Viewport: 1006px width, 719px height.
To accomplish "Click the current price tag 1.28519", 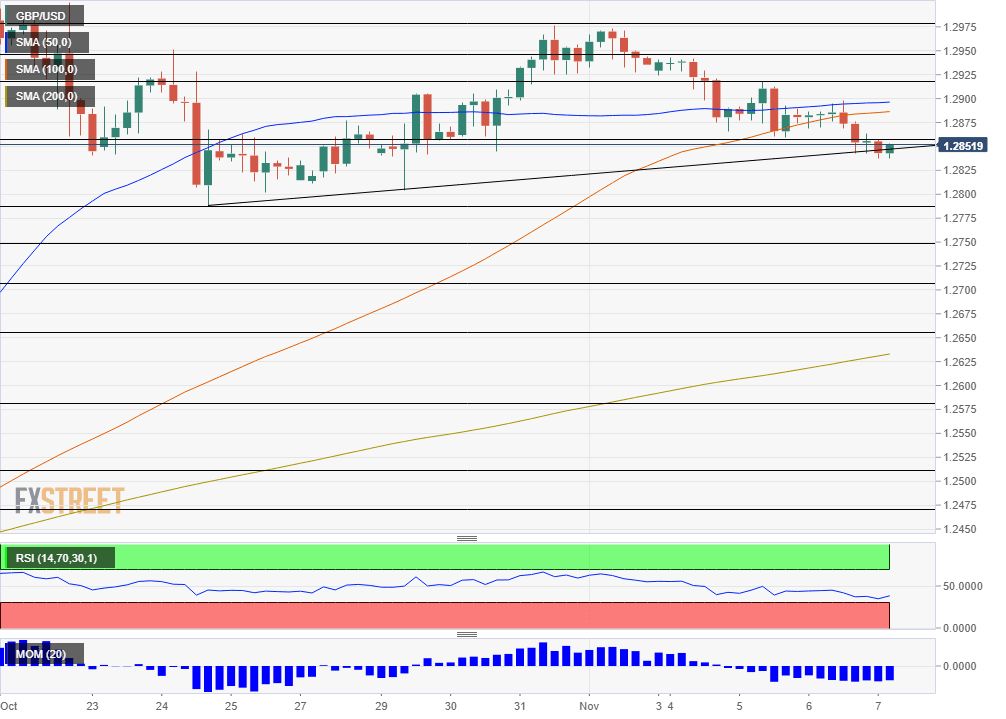I will pos(962,146).
